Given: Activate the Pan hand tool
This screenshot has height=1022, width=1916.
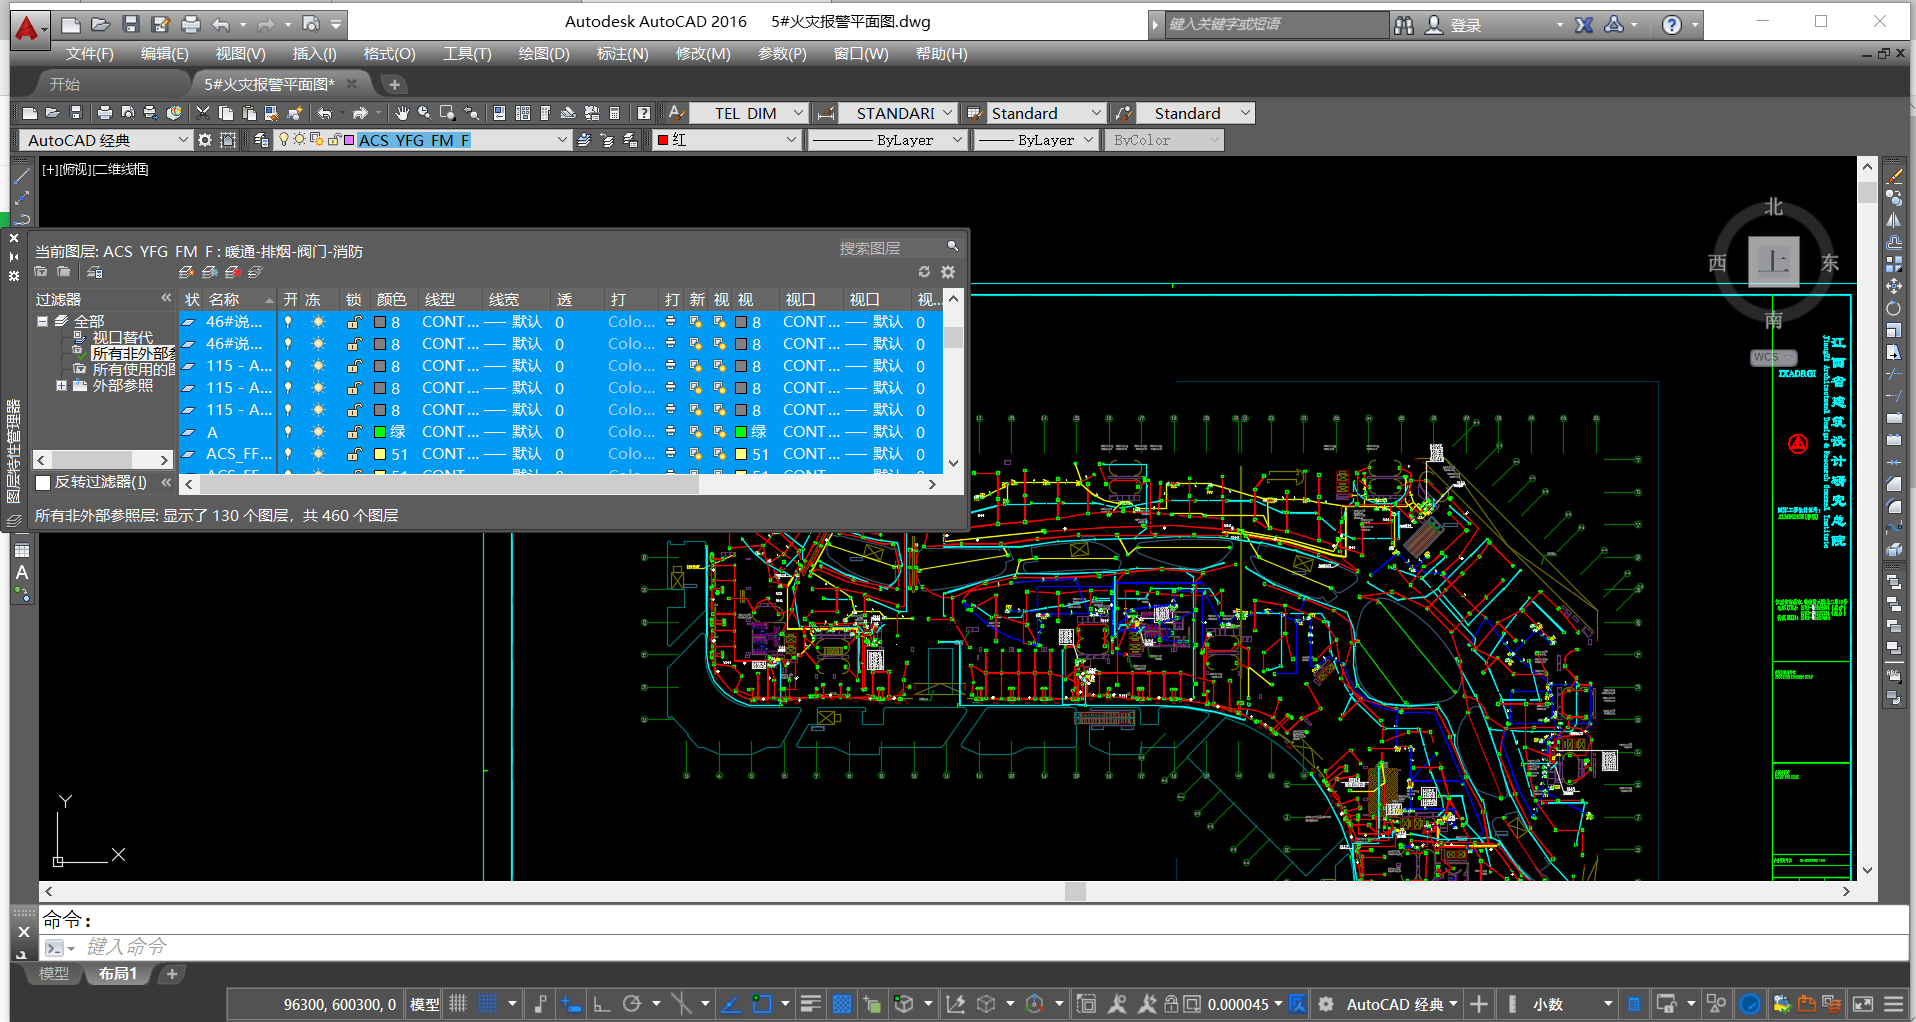Looking at the screenshot, I should (x=402, y=113).
